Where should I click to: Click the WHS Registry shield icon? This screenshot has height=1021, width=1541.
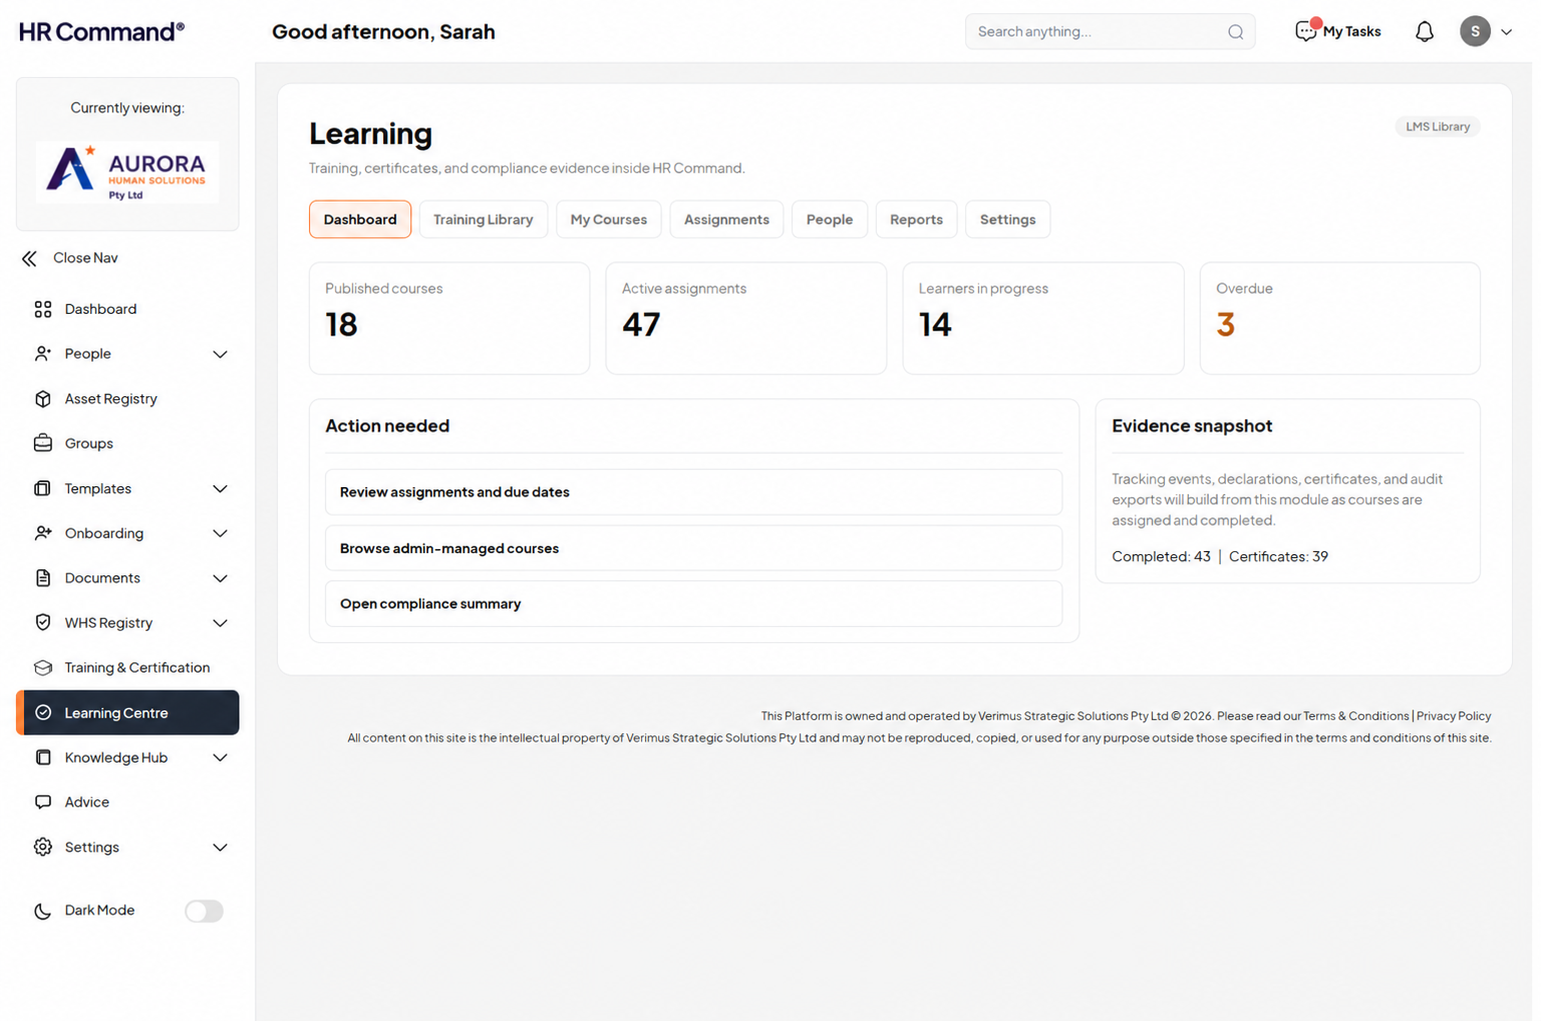point(42,622)
